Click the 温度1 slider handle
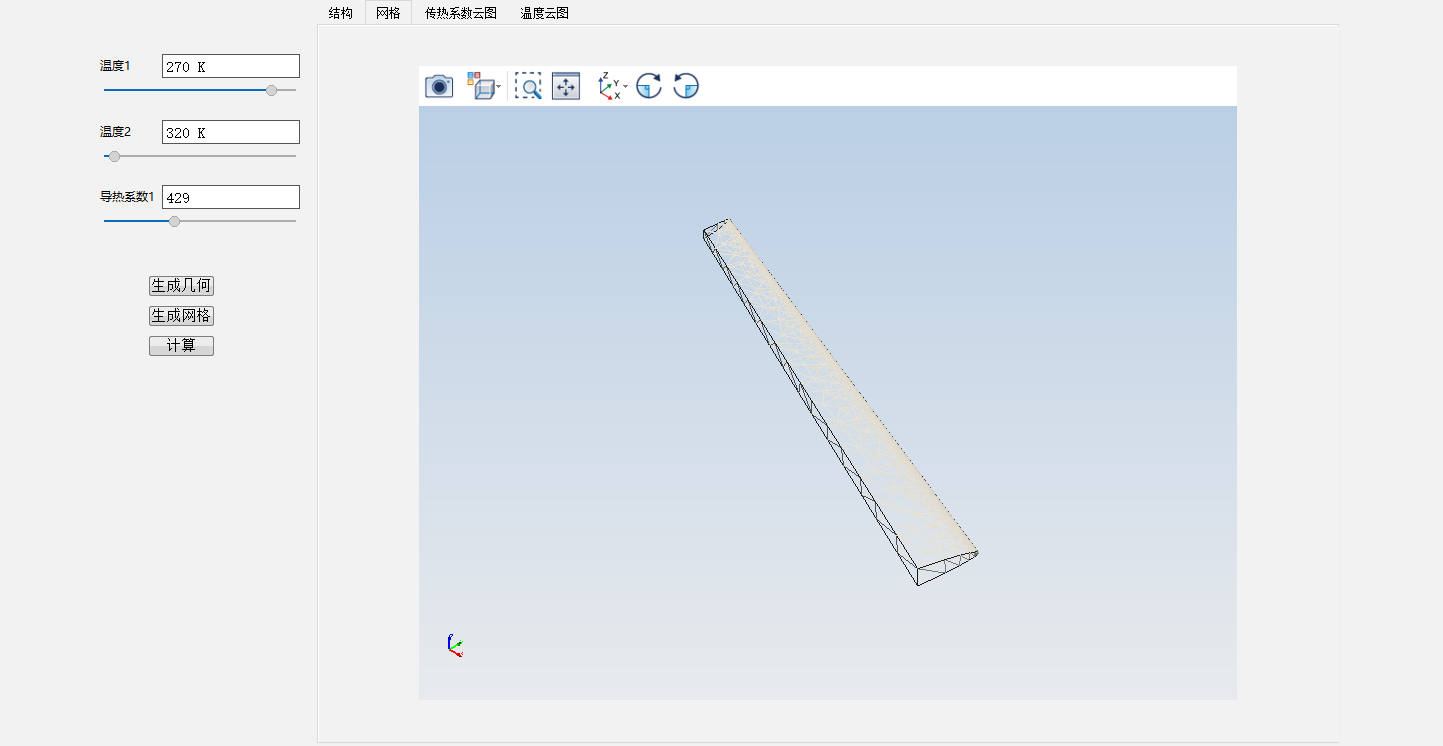The height and width of the screenshot is (746, 1443). (271, 90)
